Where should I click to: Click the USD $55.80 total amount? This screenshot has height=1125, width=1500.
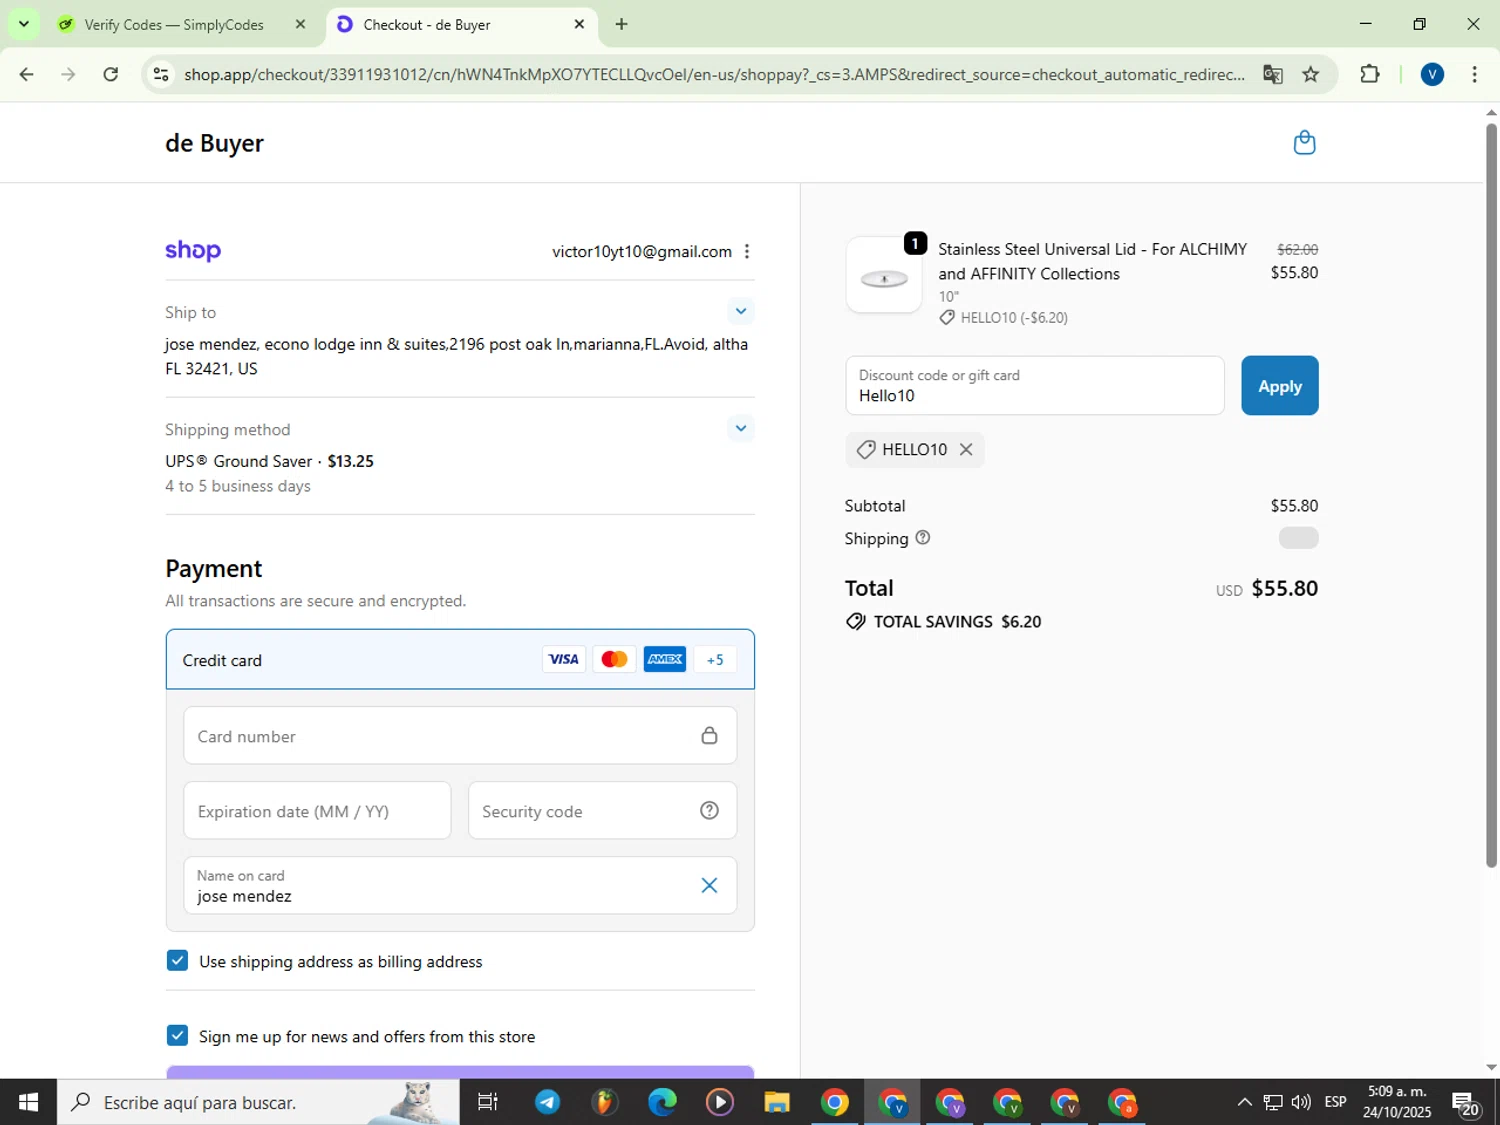[x=1267, y=588]
